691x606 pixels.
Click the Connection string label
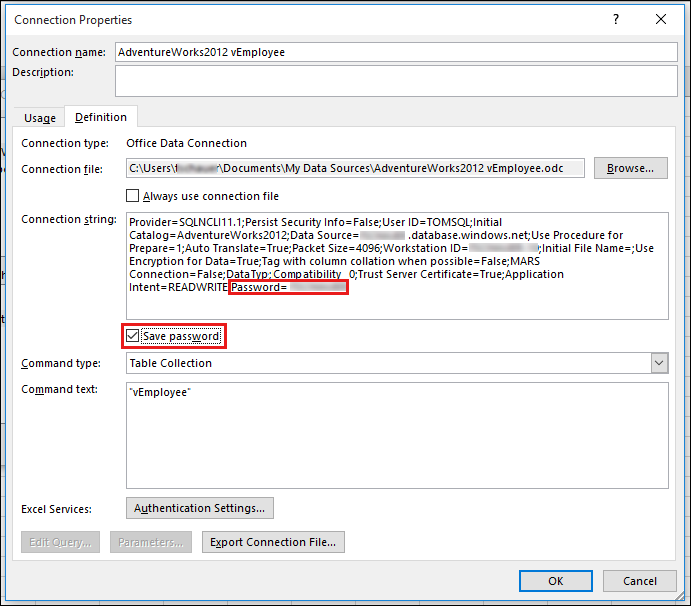point(69,219)
